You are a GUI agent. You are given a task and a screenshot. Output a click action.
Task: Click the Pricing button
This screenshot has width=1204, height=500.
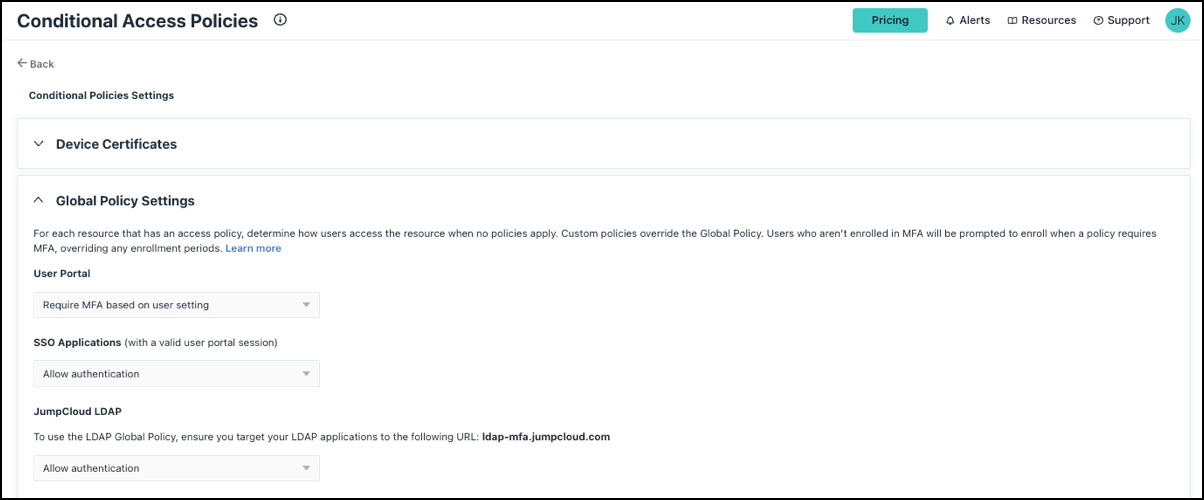click(890, 20)
